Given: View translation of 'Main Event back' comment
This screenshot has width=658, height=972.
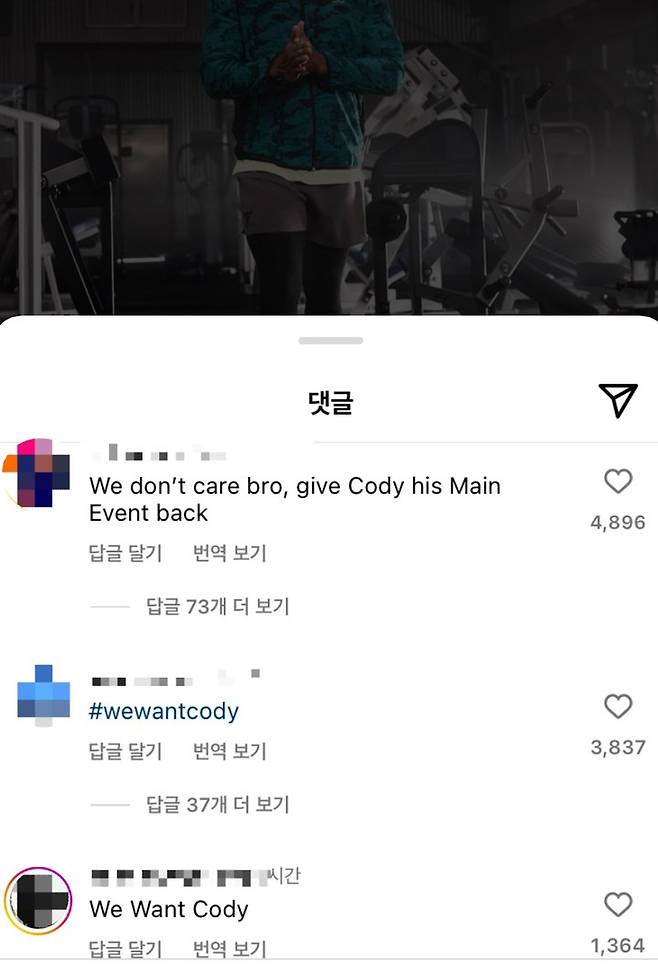Looking at the screenshot, I should (x=229, y=552).
